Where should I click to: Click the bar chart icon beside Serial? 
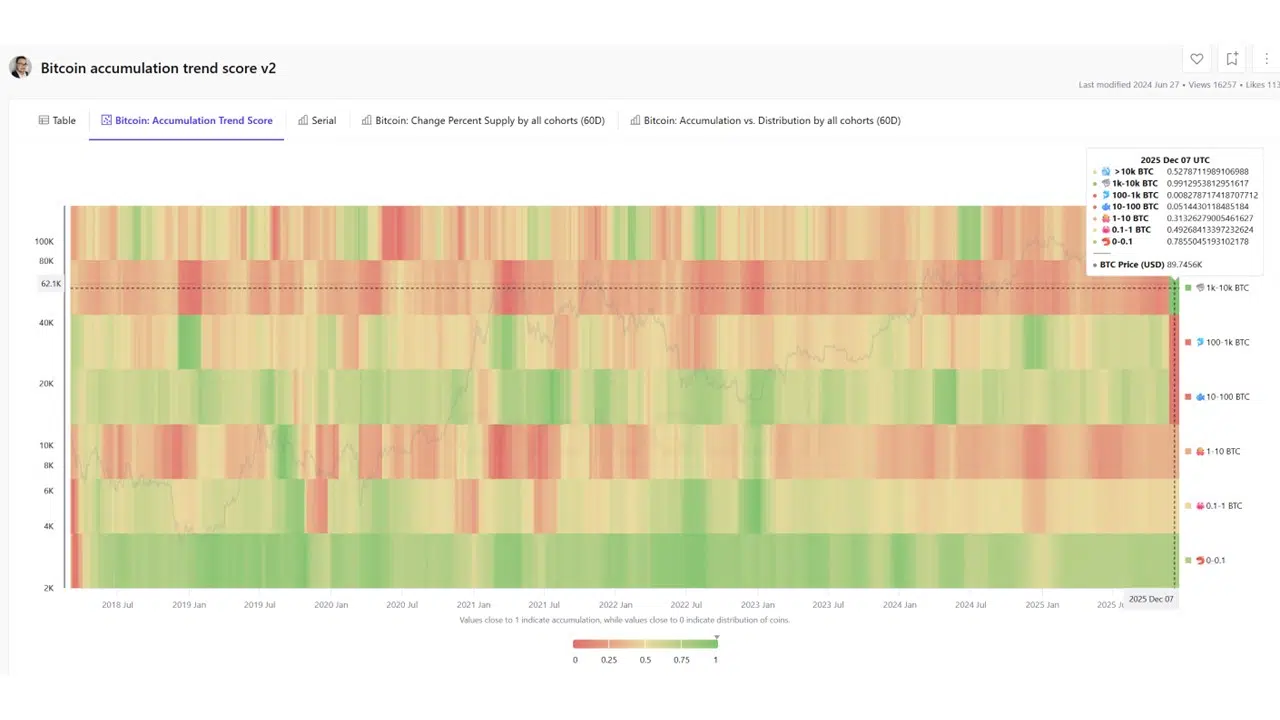pyautogui.click(x=303, y=120)
